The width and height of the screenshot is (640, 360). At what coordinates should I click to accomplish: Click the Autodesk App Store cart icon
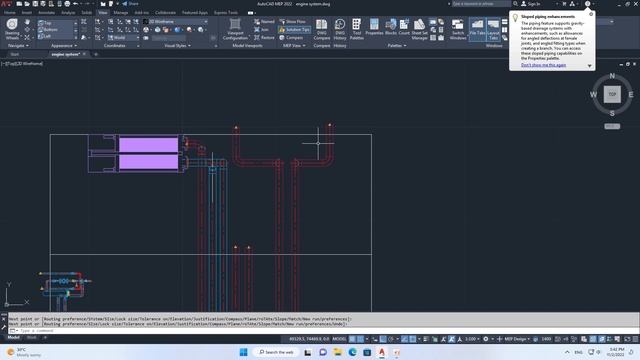[564, 4]
